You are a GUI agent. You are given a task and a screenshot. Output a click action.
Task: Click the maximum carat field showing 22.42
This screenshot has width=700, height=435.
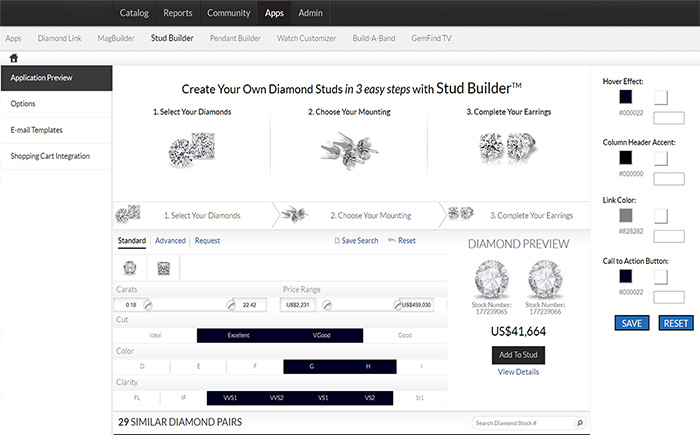250,305
